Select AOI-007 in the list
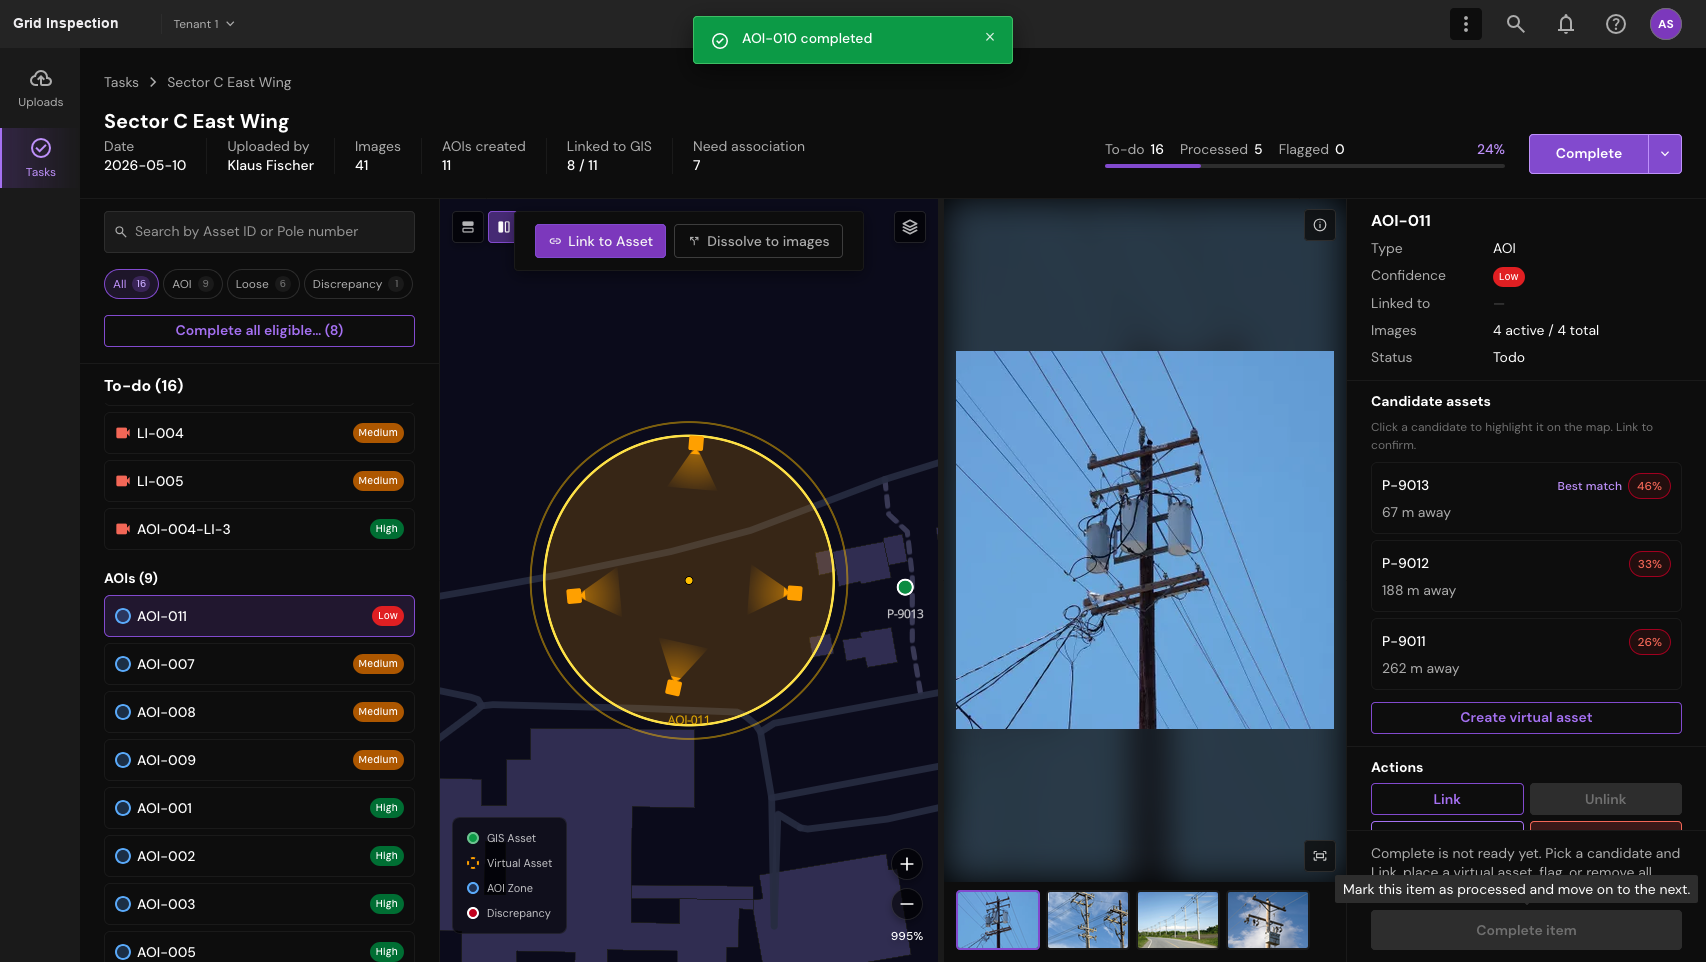 click(x=259, y=664)
